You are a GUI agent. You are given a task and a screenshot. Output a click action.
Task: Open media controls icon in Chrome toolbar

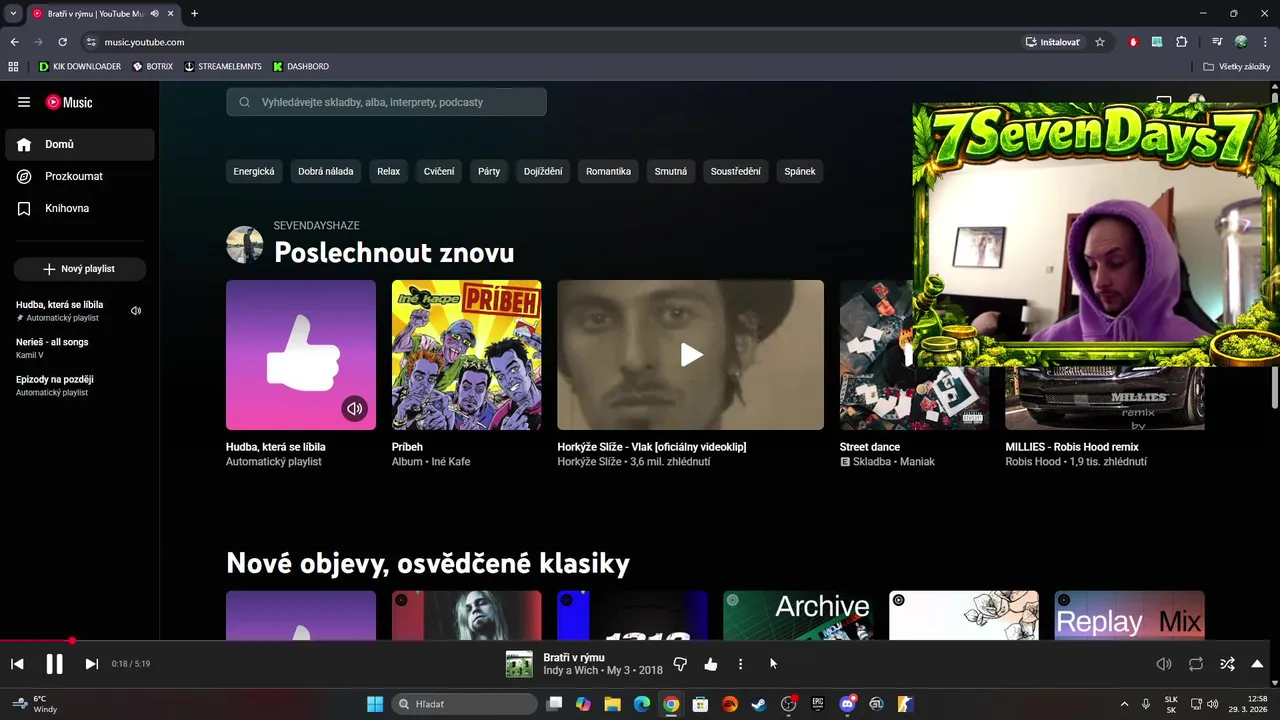pyautogui.click(x=1216, y=42)
